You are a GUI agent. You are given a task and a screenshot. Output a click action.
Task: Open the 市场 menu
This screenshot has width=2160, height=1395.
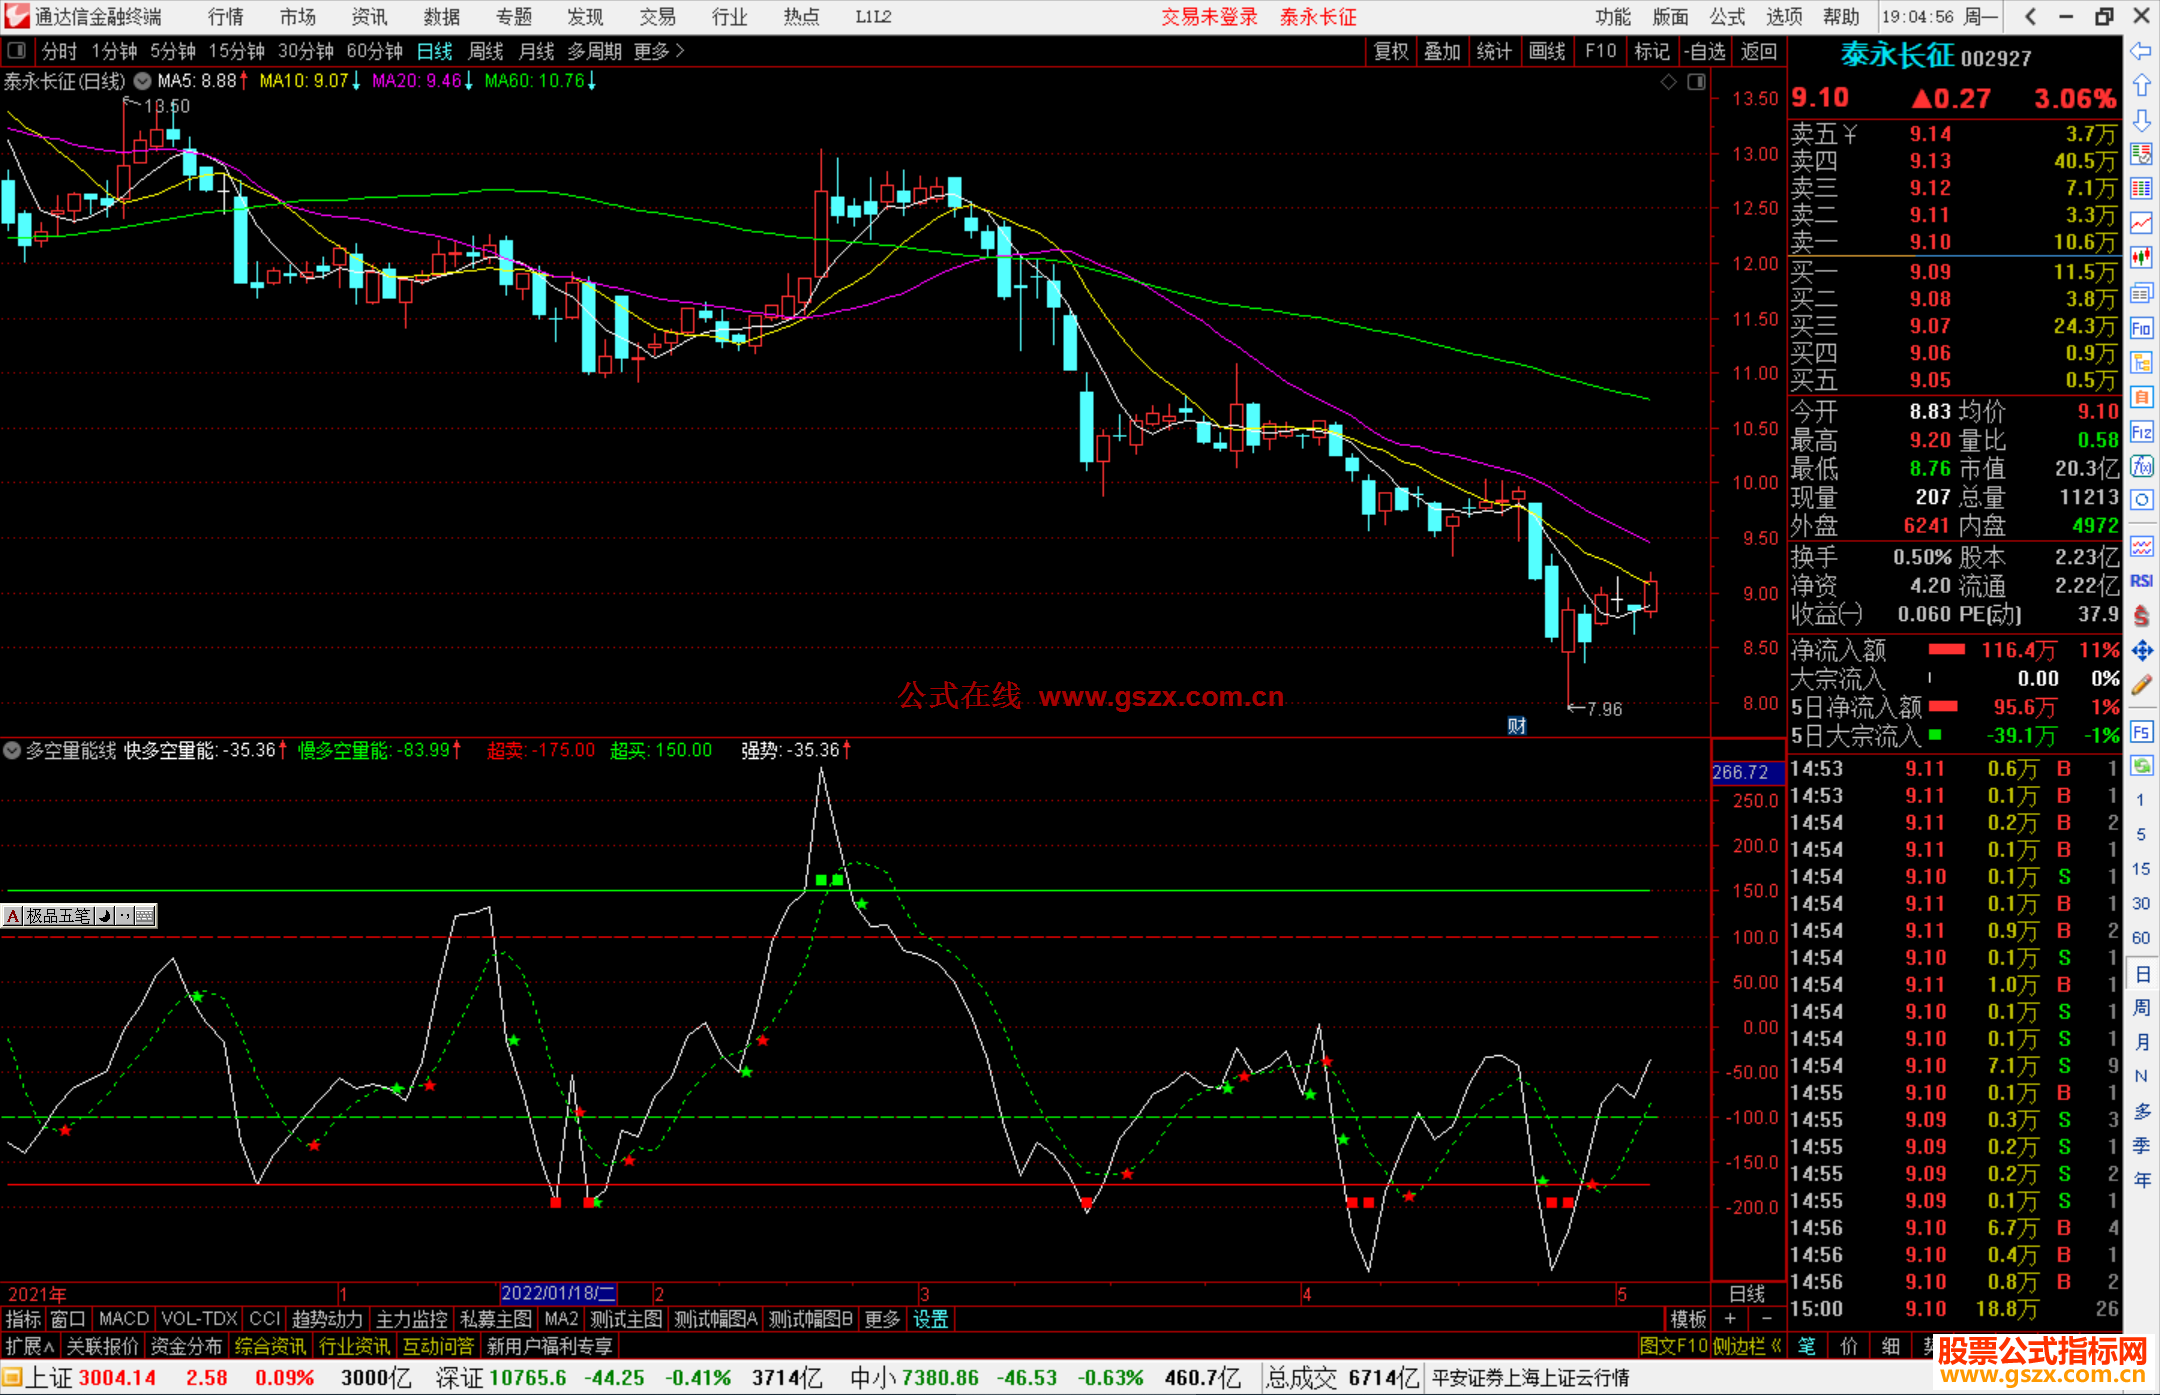[298, 17]
